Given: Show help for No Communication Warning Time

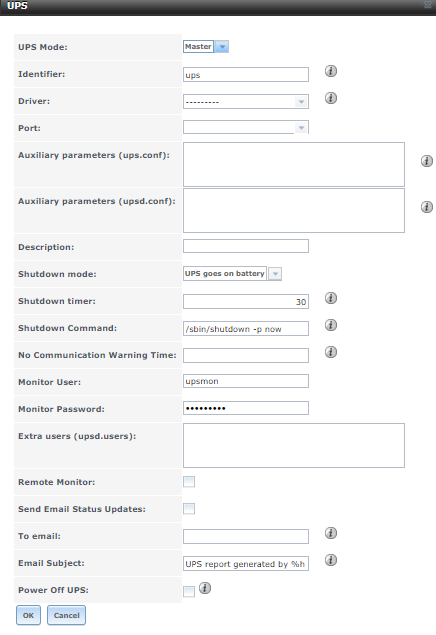Looking at the screenshot, I should tap(331, 352).
